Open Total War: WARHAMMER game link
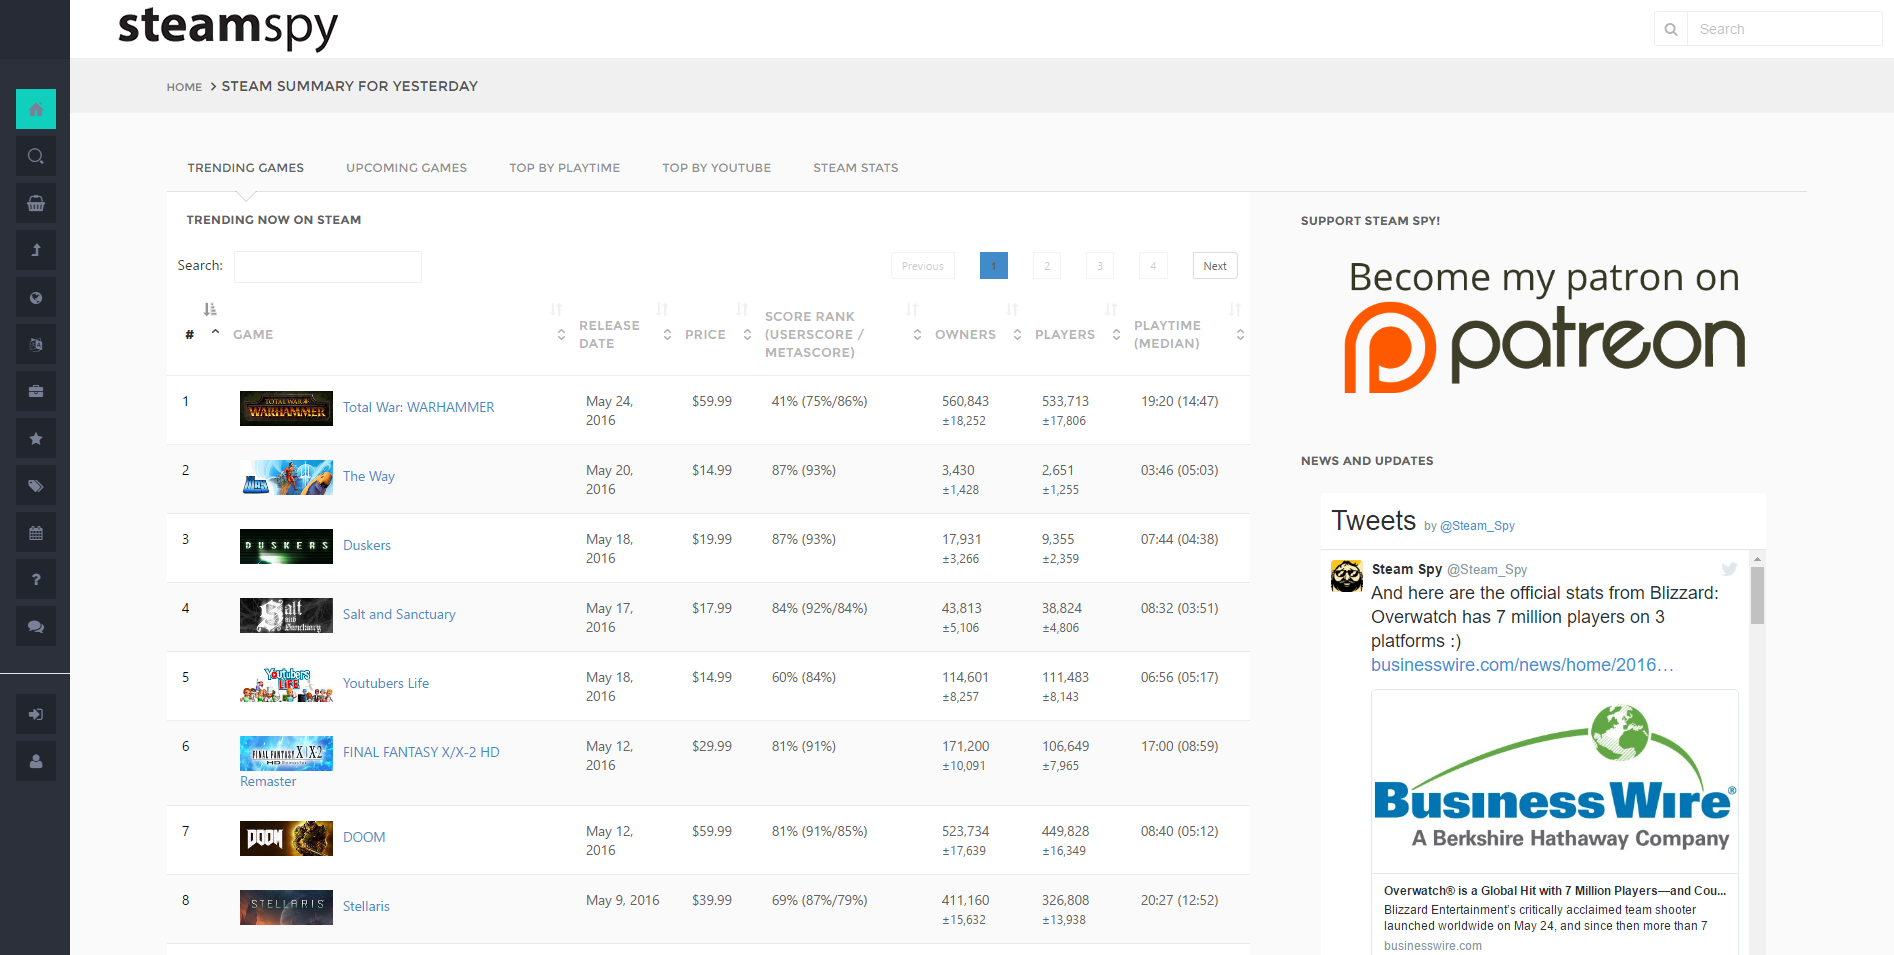 (419, 407)
